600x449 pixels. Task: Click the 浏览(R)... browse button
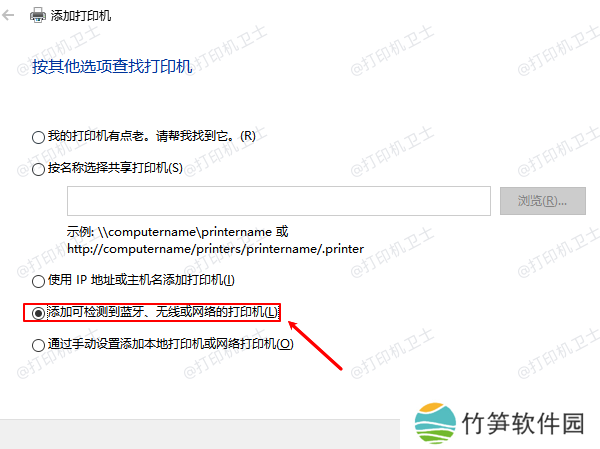[x=543, y=201]
